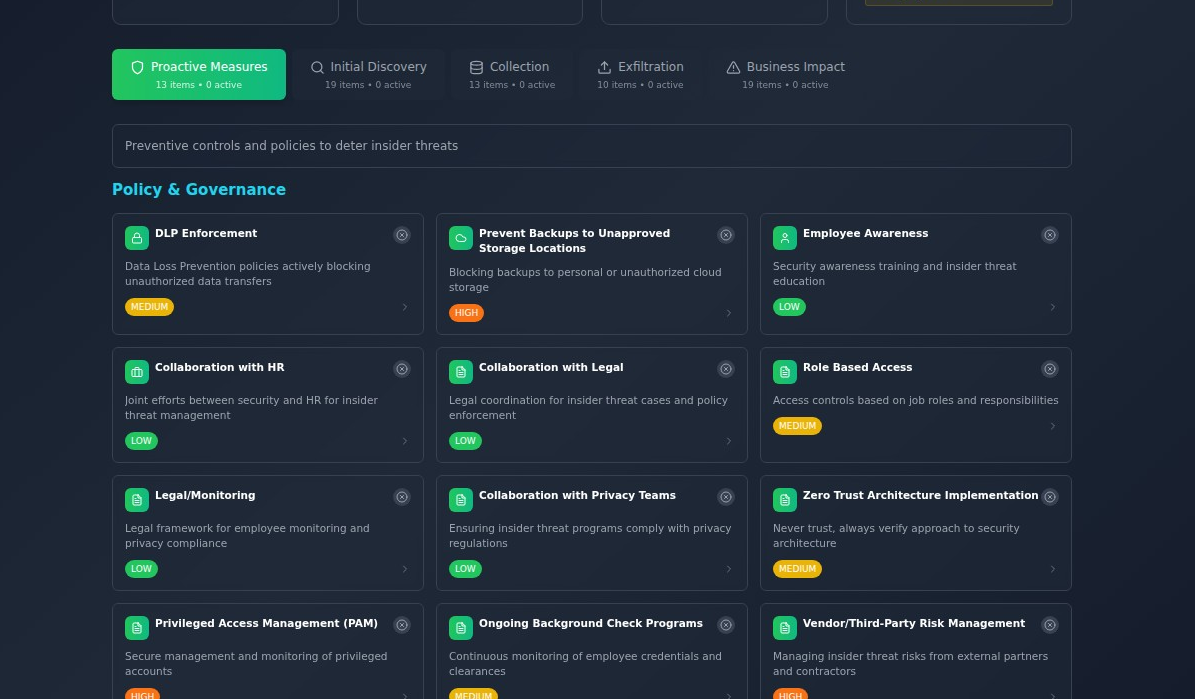Open the Exfiltration tab
The height and width of the screenshot is (699, 1195).
640,74
